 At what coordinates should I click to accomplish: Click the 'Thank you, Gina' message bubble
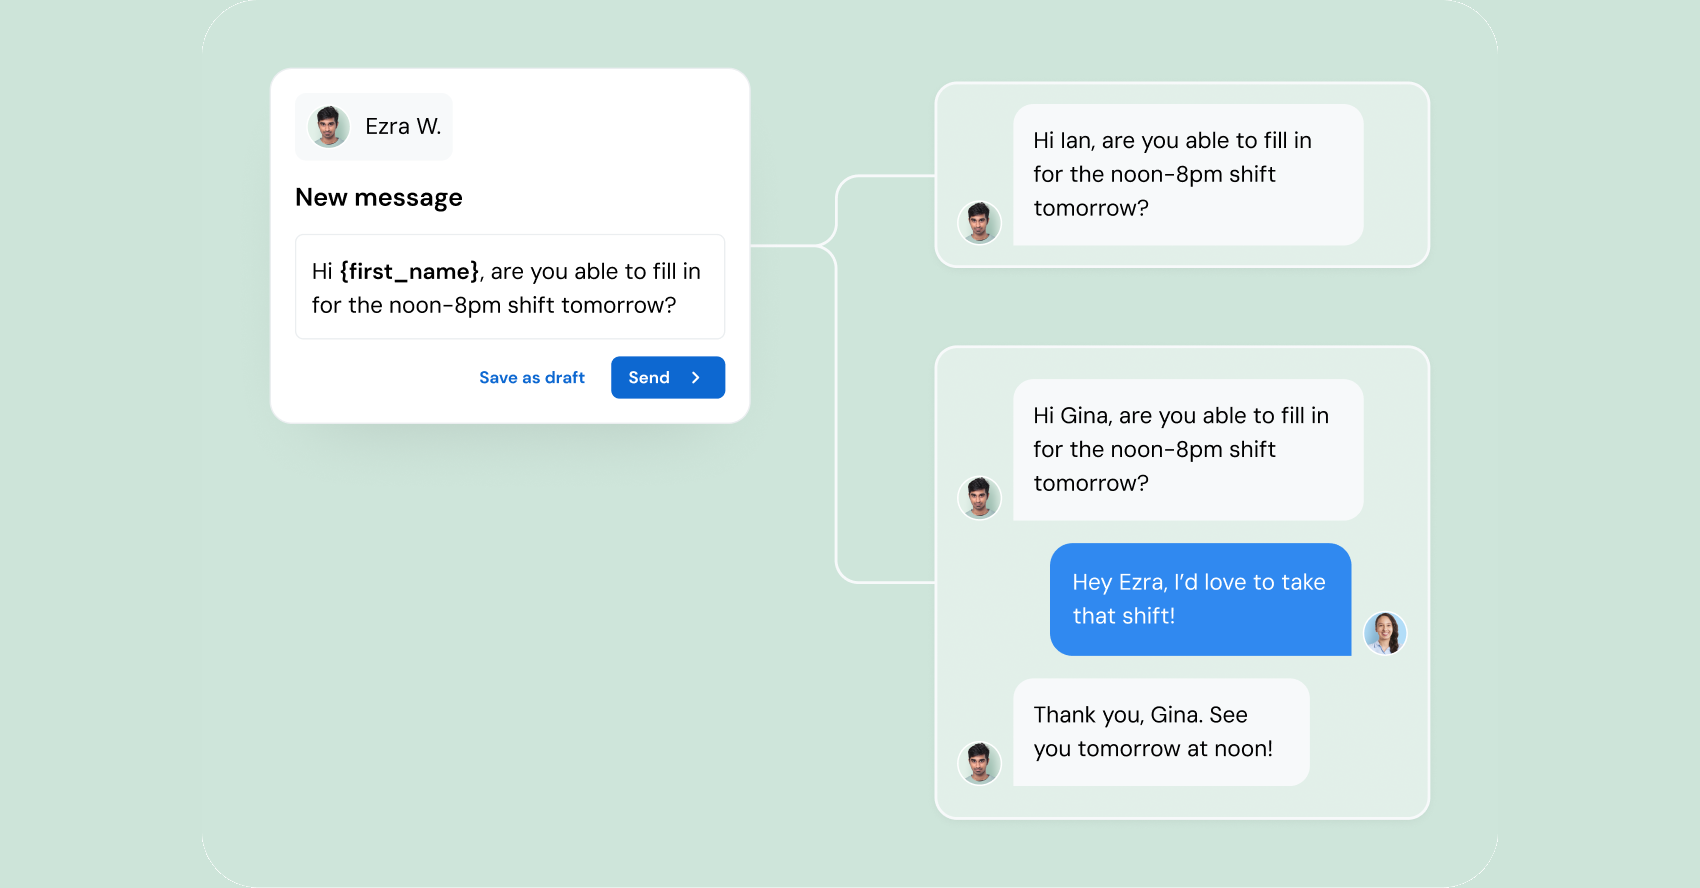click(1160, 731)
